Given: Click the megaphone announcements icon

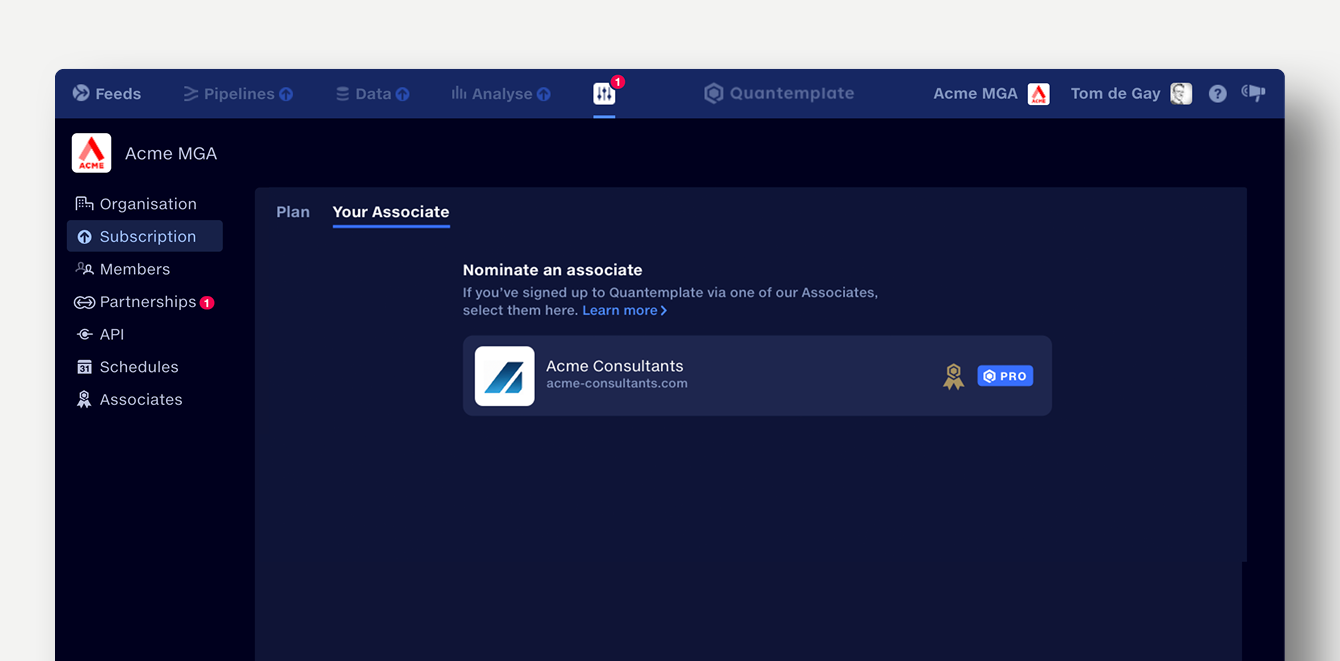Looking at the screenshot, I should pos(1253,93).
